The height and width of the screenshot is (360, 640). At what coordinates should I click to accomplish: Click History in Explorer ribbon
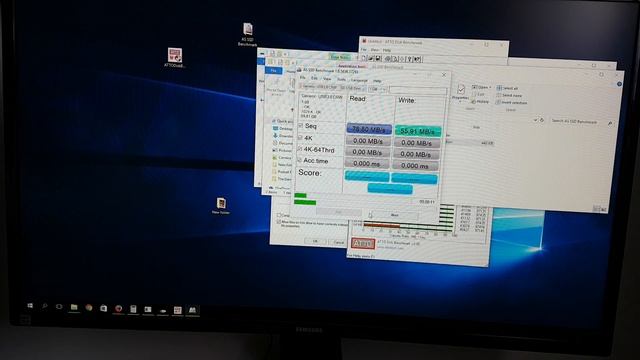pyautogui.click(x=480, y=101)
